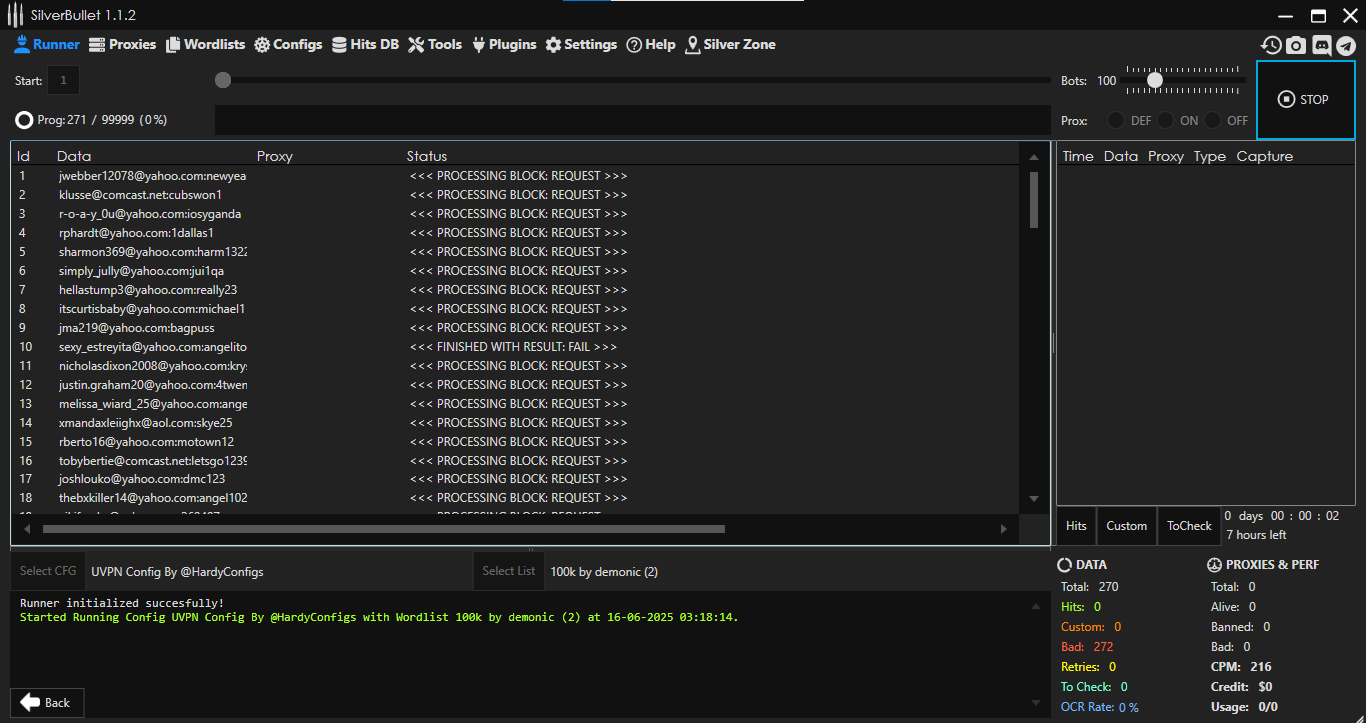Click the Back button

coord(46,702)
